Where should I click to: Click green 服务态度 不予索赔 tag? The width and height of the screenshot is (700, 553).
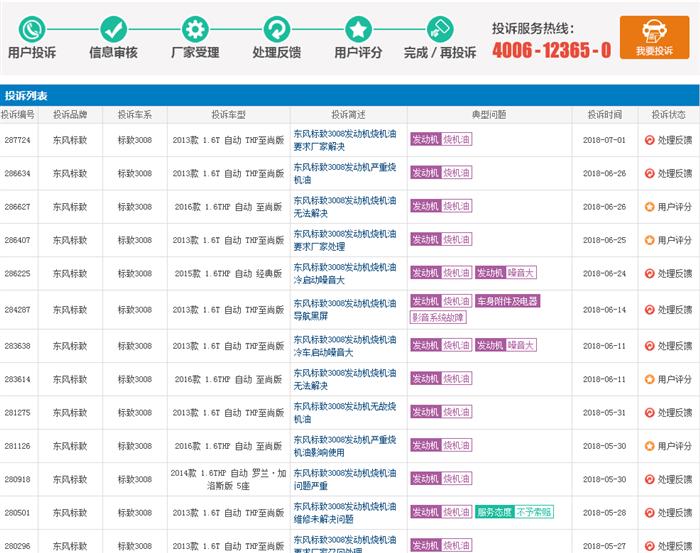pos(514,512)
